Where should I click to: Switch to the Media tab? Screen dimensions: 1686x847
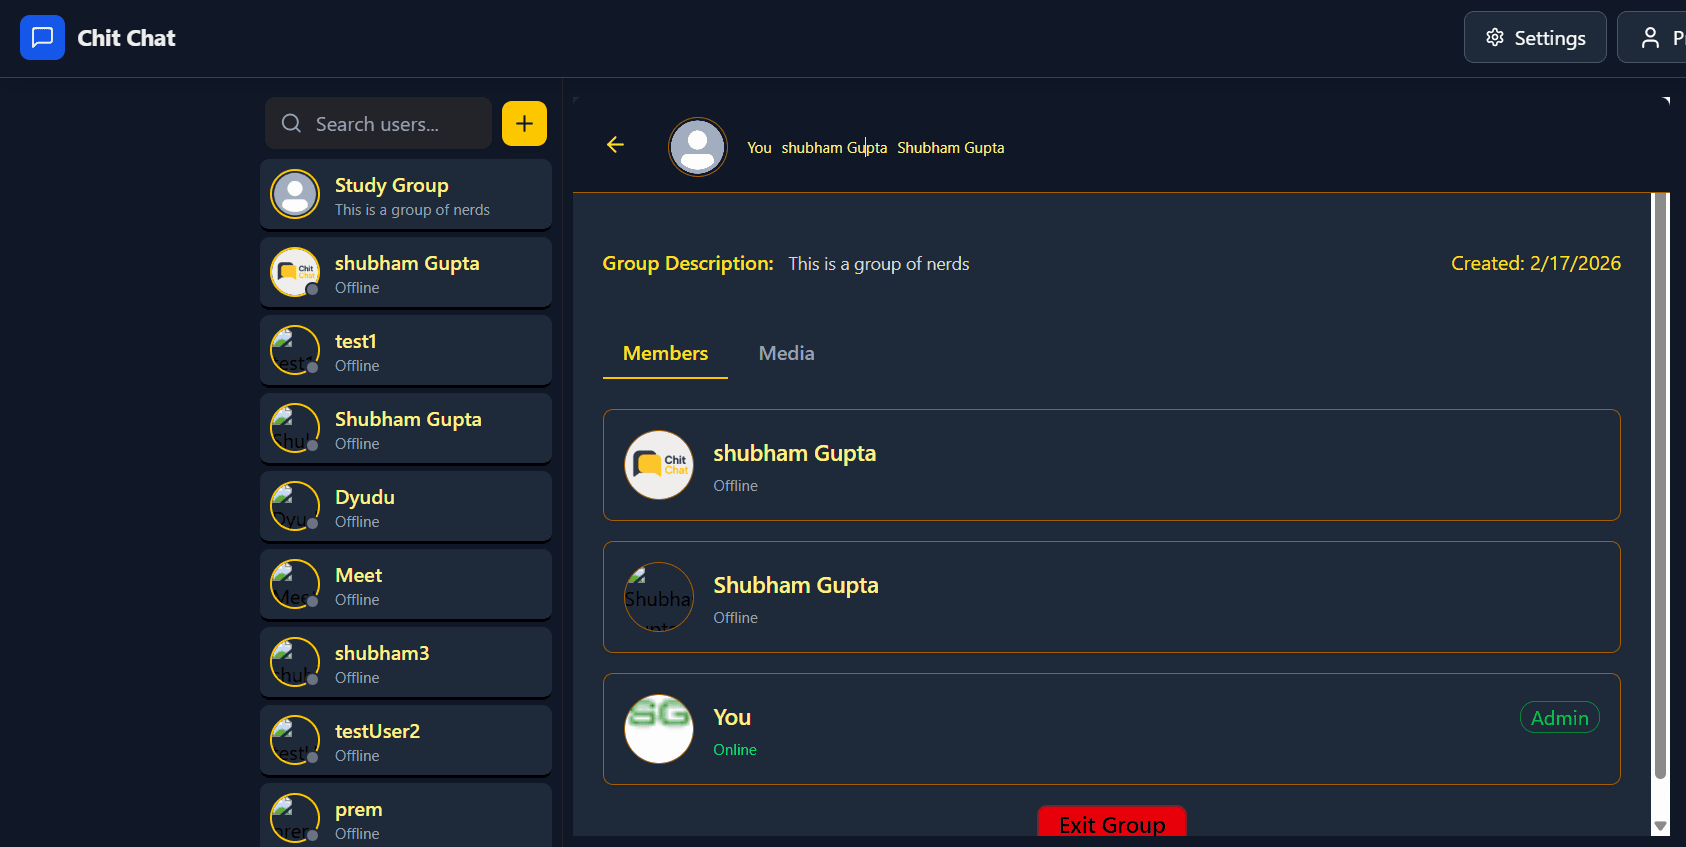786,353
